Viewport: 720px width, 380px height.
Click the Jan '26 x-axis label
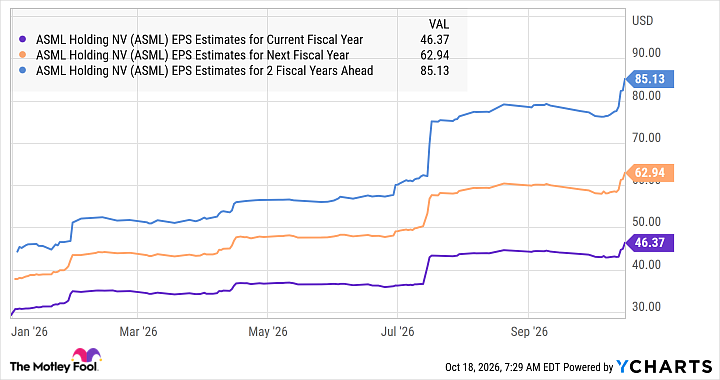click(x=29, y=331)
